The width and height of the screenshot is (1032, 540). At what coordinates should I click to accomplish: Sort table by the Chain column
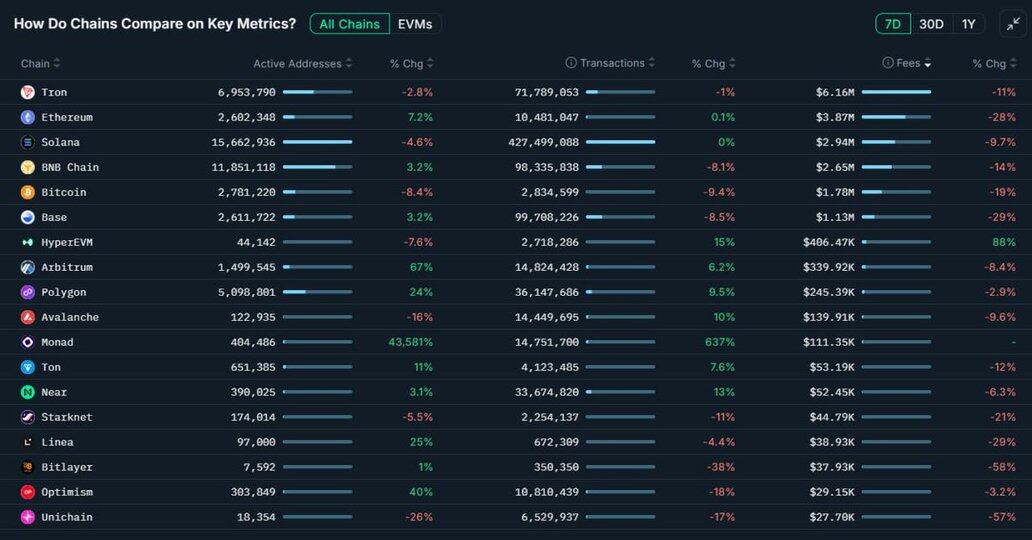pos(40,64)
